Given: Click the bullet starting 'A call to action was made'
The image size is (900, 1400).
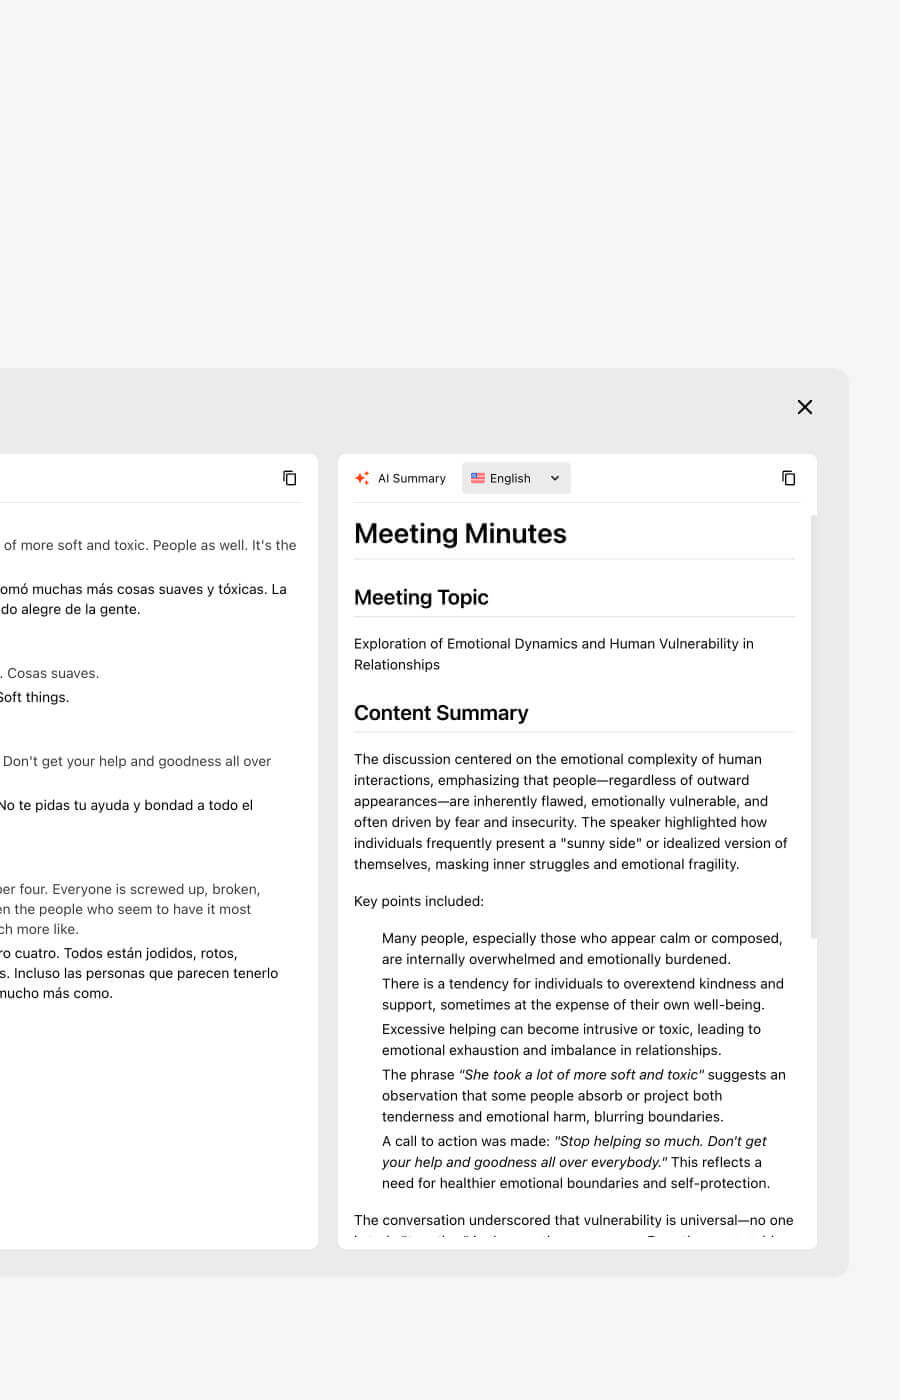Looking at the screenshot, I should [x=576, y=1162].
